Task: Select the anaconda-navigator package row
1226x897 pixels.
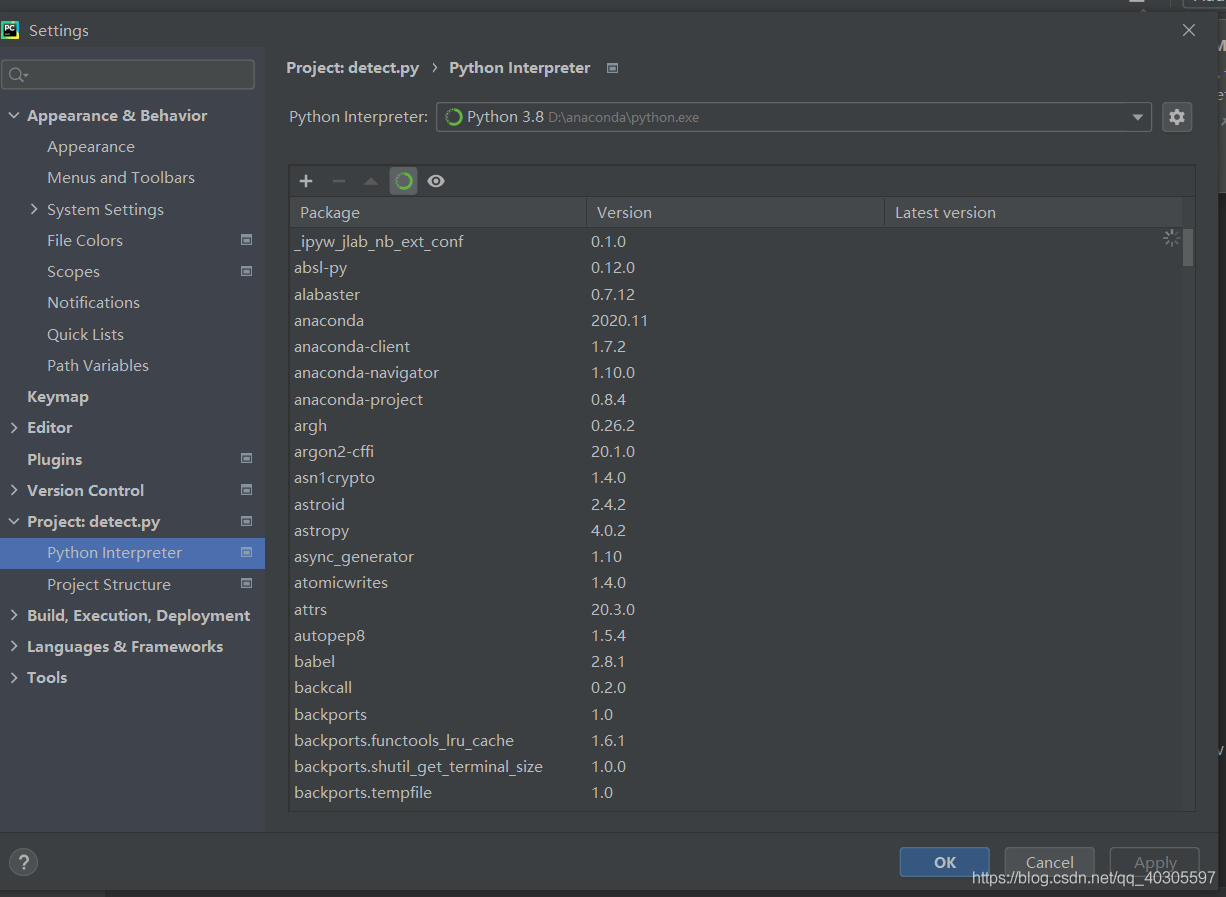Action: click(x=366, y=373)
